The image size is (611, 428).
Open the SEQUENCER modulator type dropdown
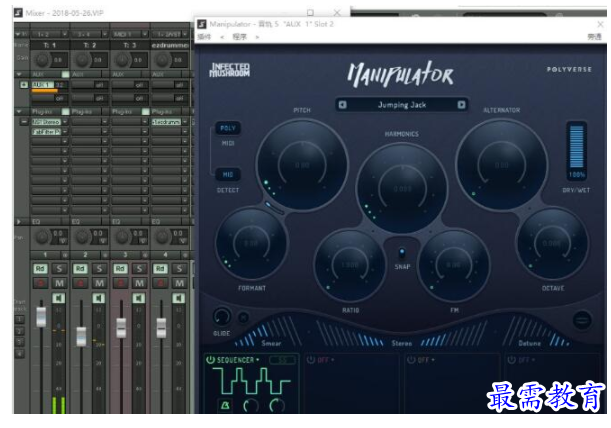238,360
